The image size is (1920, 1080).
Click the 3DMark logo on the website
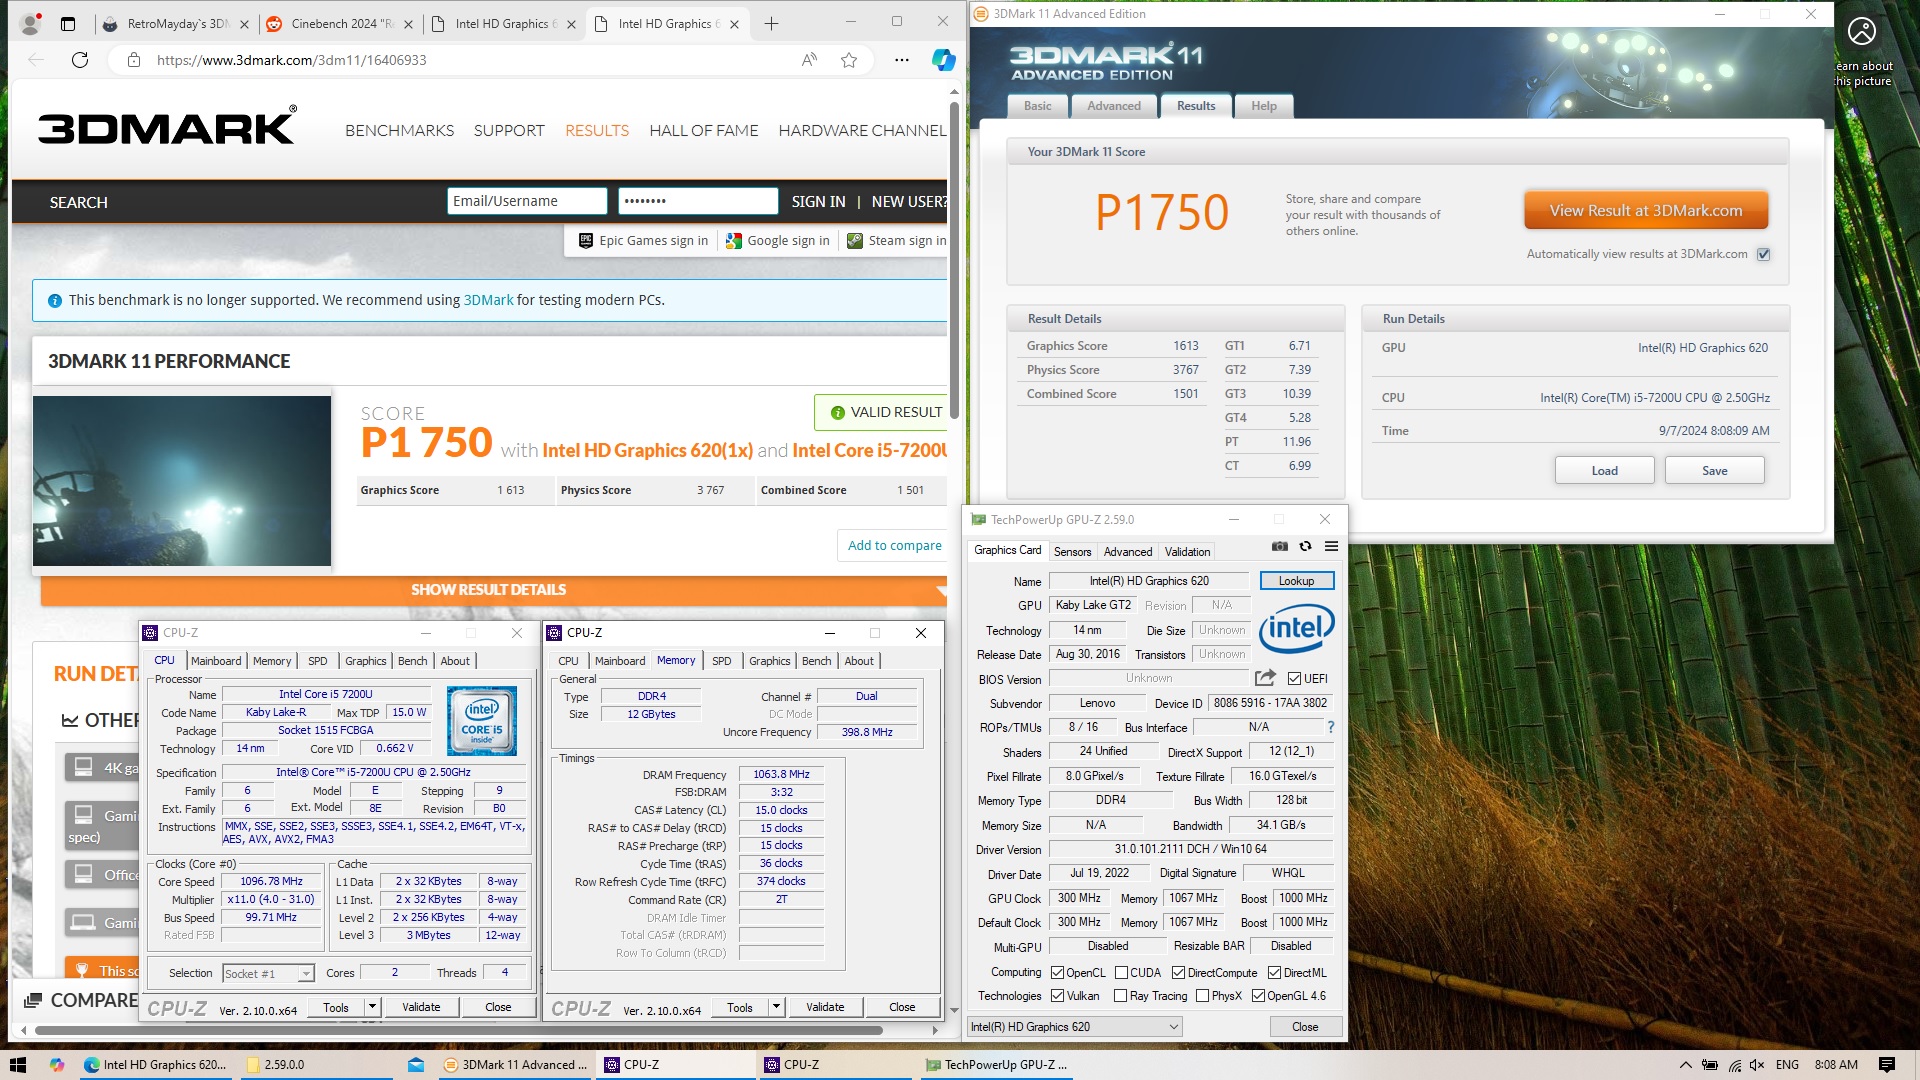tap(167, 126)
